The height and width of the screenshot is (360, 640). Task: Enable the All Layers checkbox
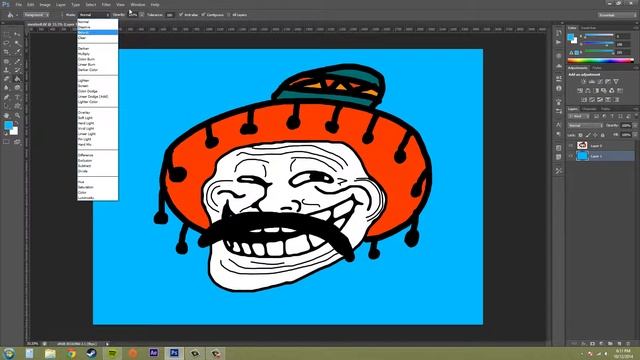[x=229, y=15]
